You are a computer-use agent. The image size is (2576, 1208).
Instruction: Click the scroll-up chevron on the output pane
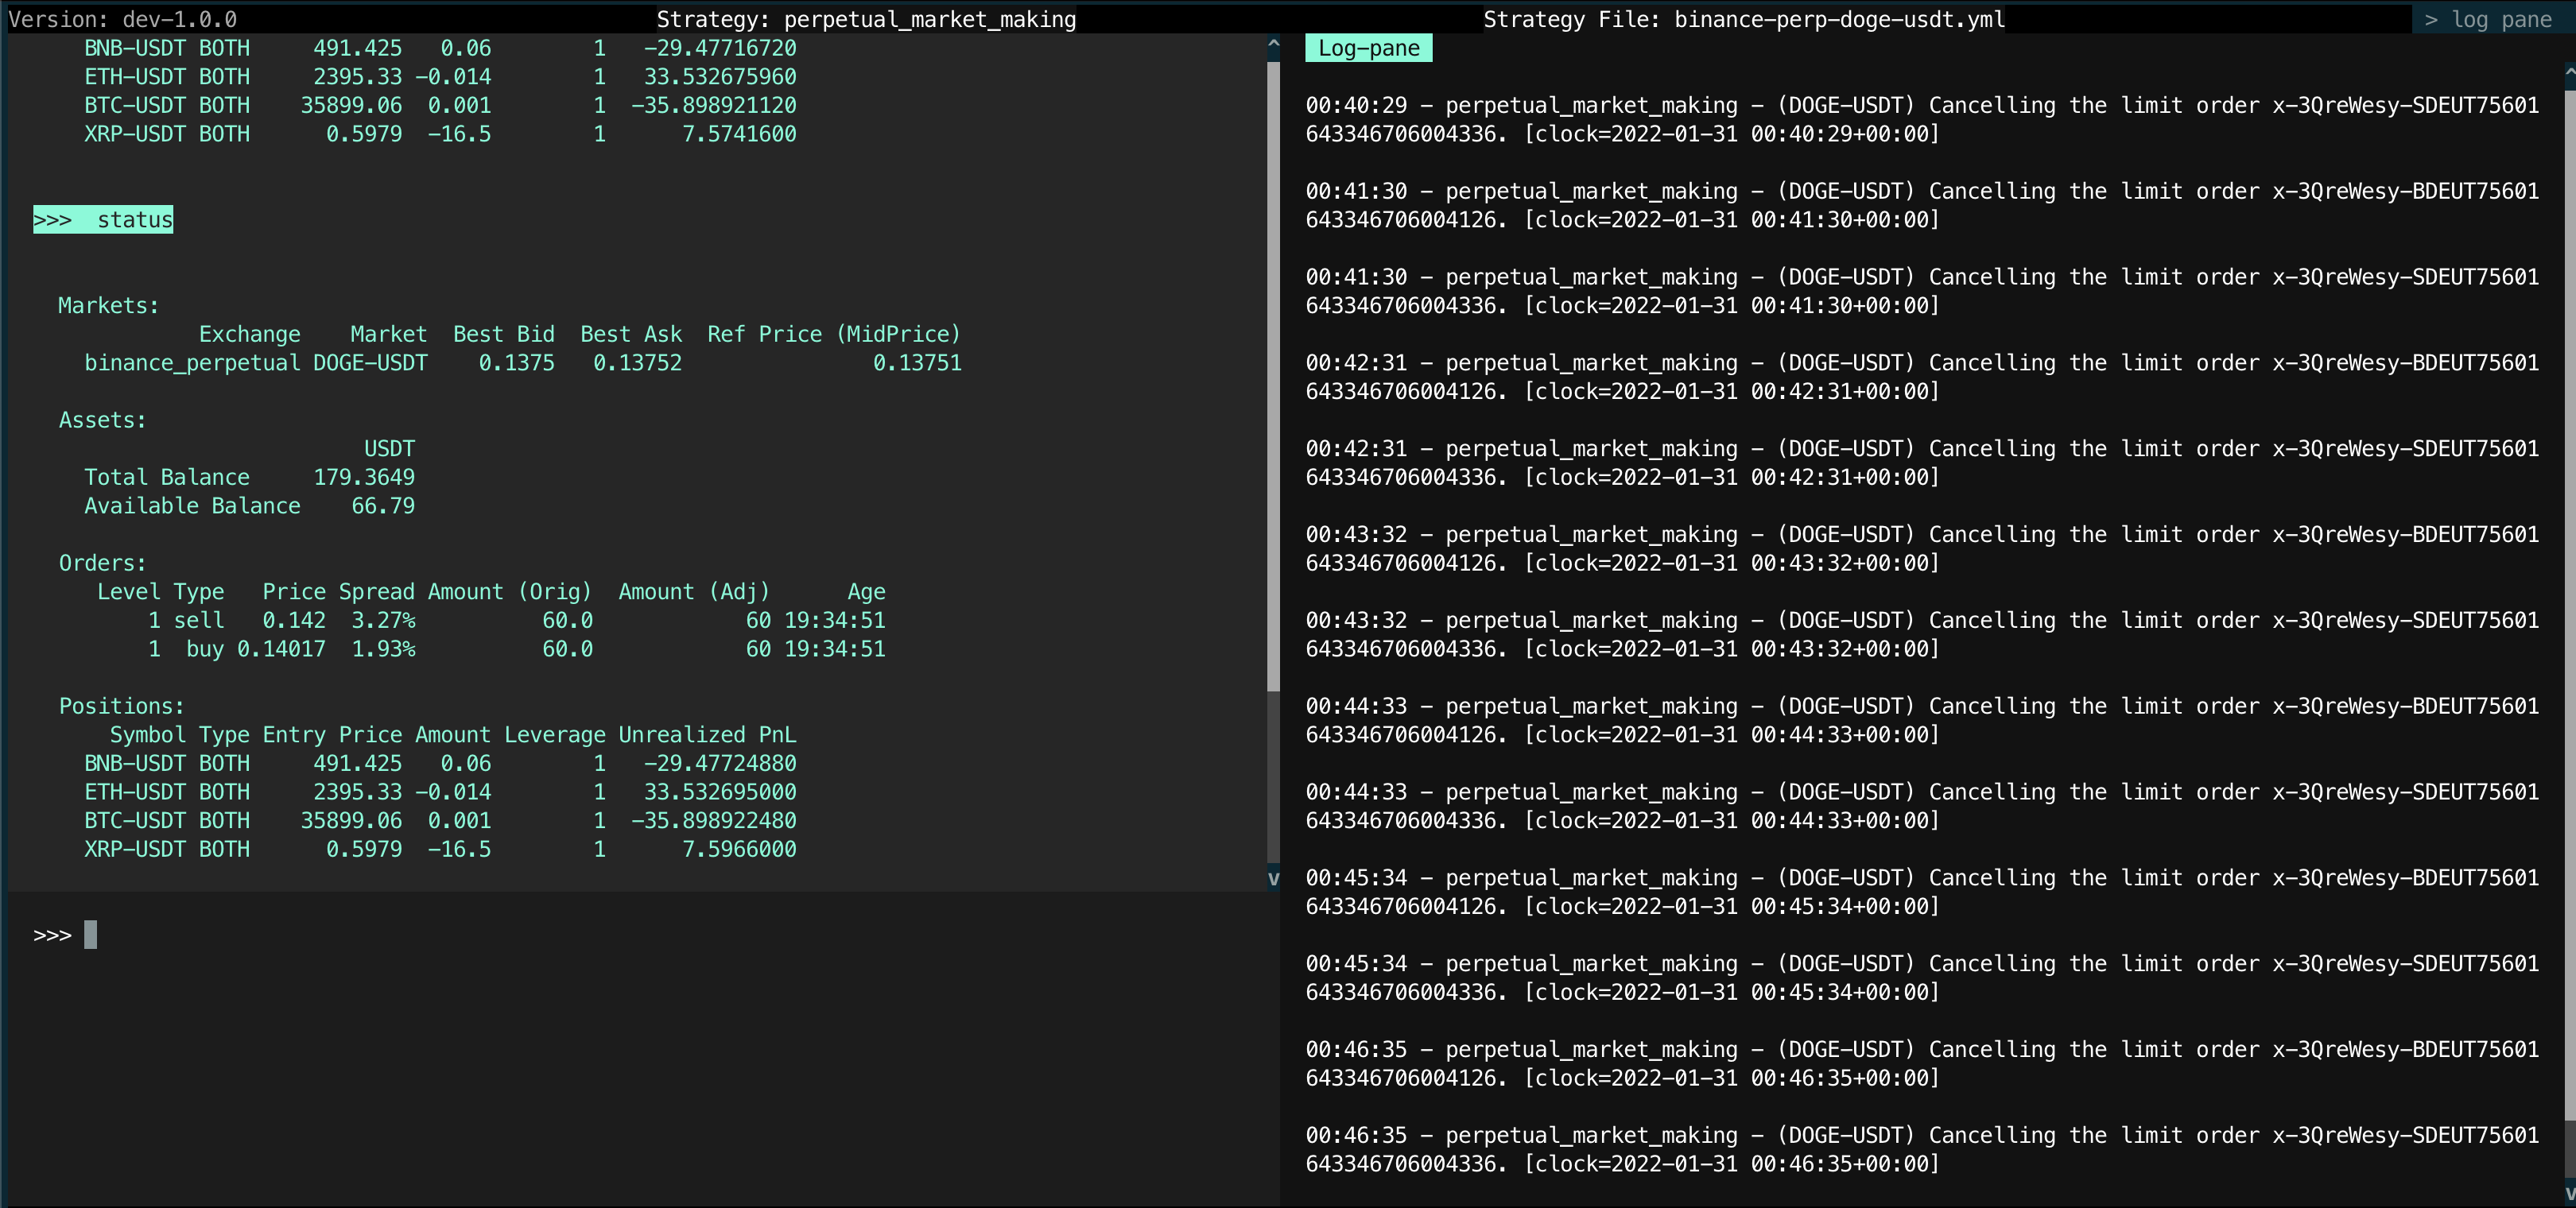1272,43
